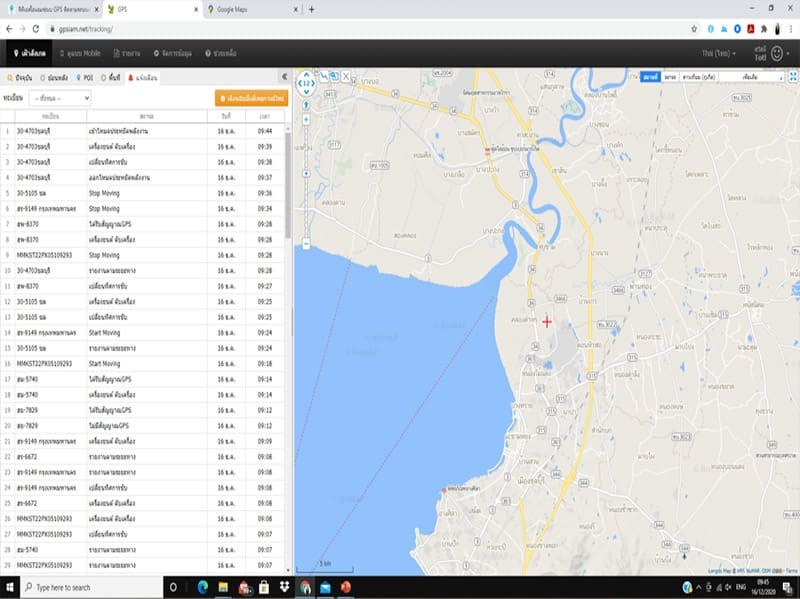Image resolution: width=800 pixels, height=599 pixels.
Task: Switch to the POI tab
Action: tap(86, 76)
